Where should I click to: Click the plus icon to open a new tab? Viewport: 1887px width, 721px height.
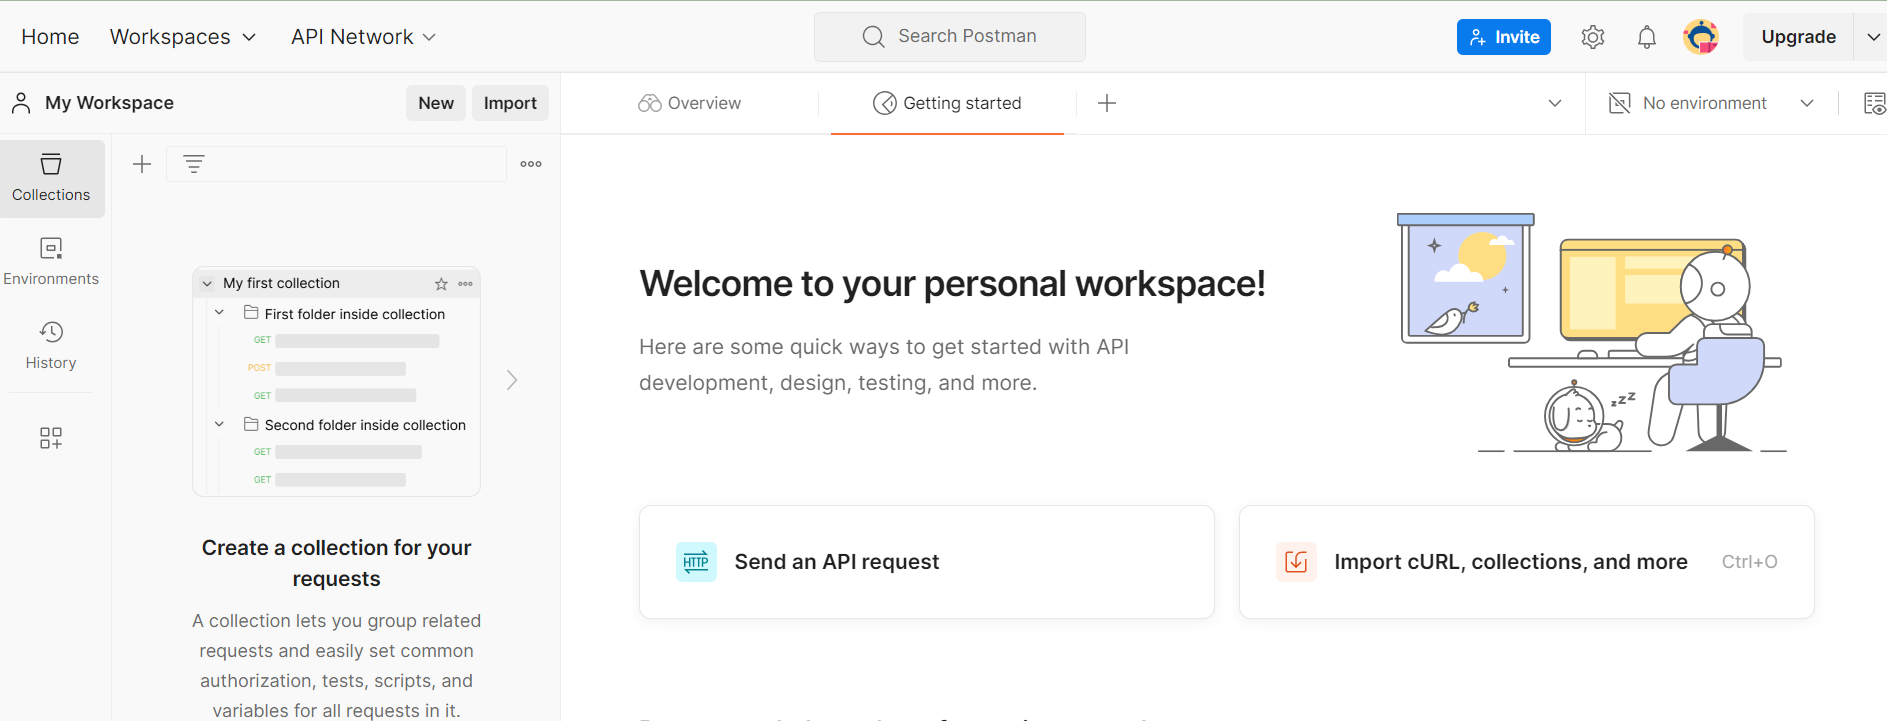click(1107, 103)
